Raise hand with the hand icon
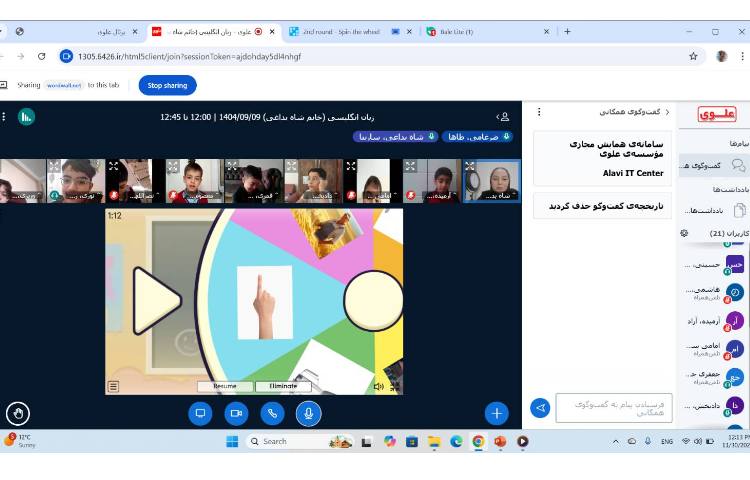The height and width of the screenshot is (480, 750). coord(18,414)
